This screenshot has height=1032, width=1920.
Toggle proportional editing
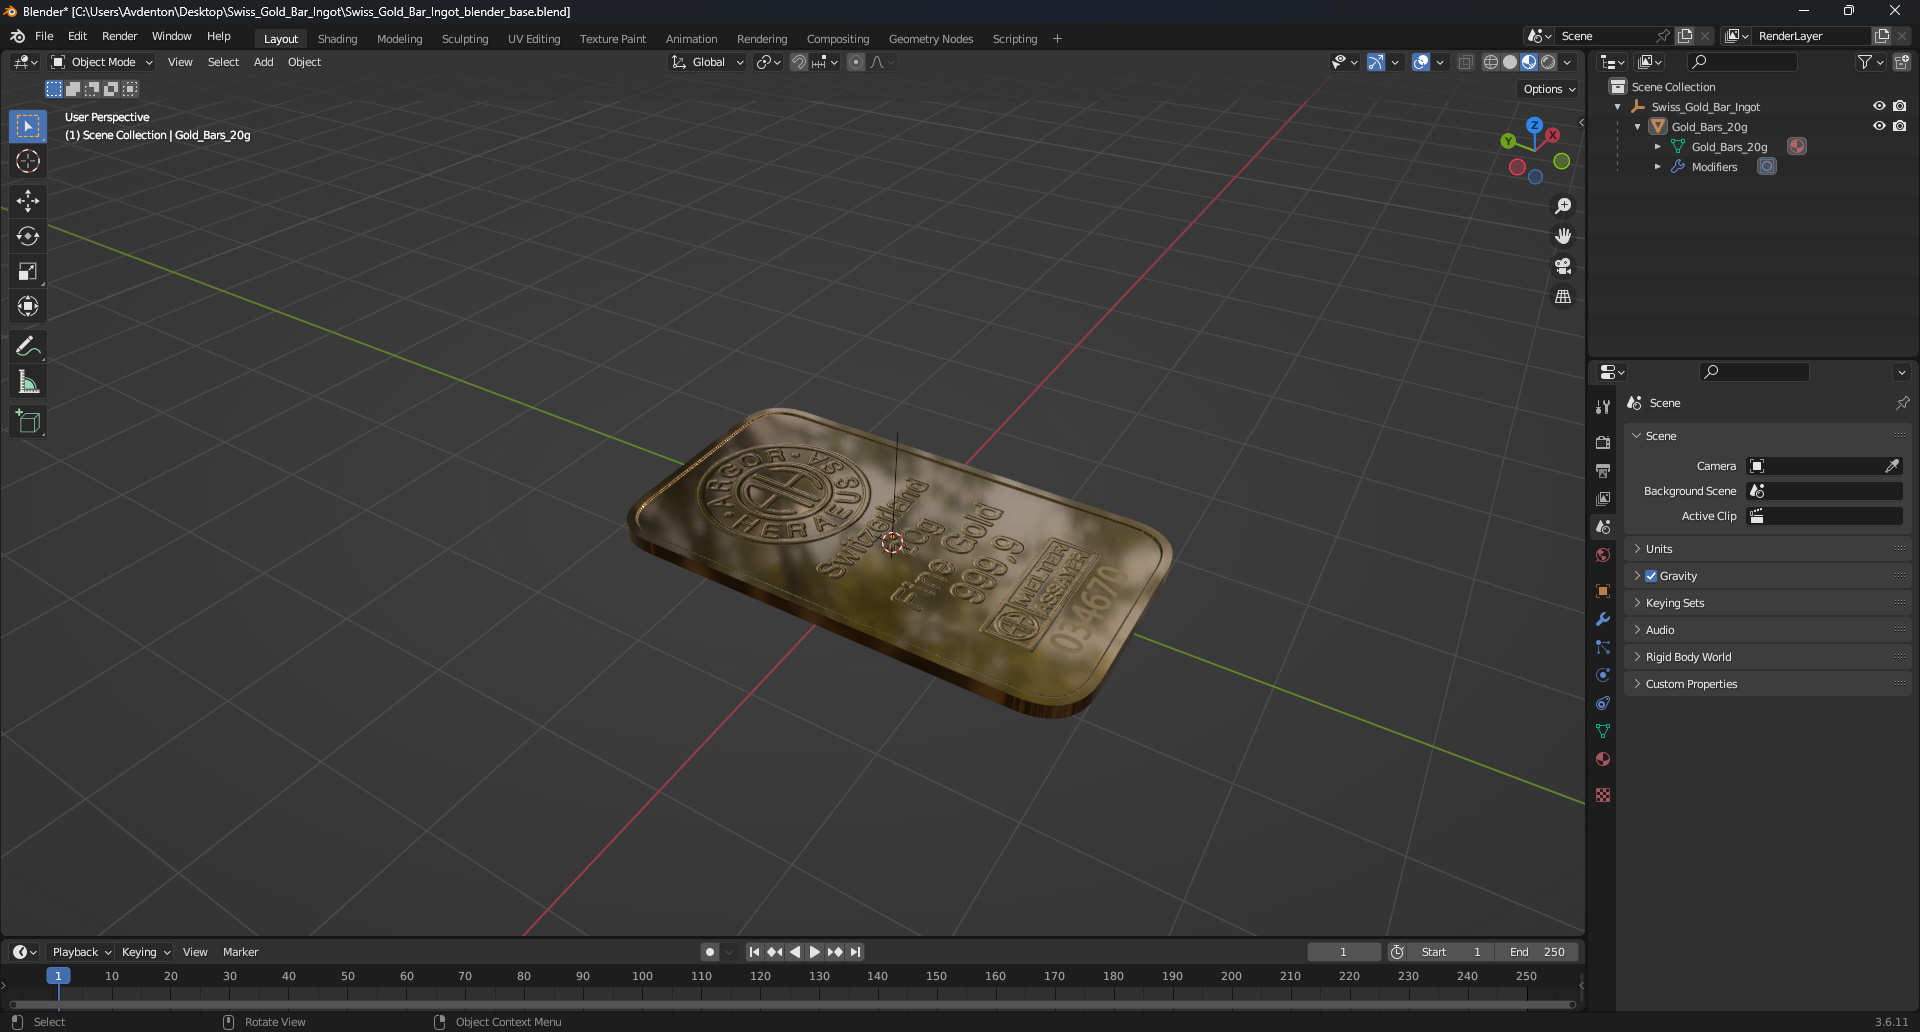click(x=856, y=62)
